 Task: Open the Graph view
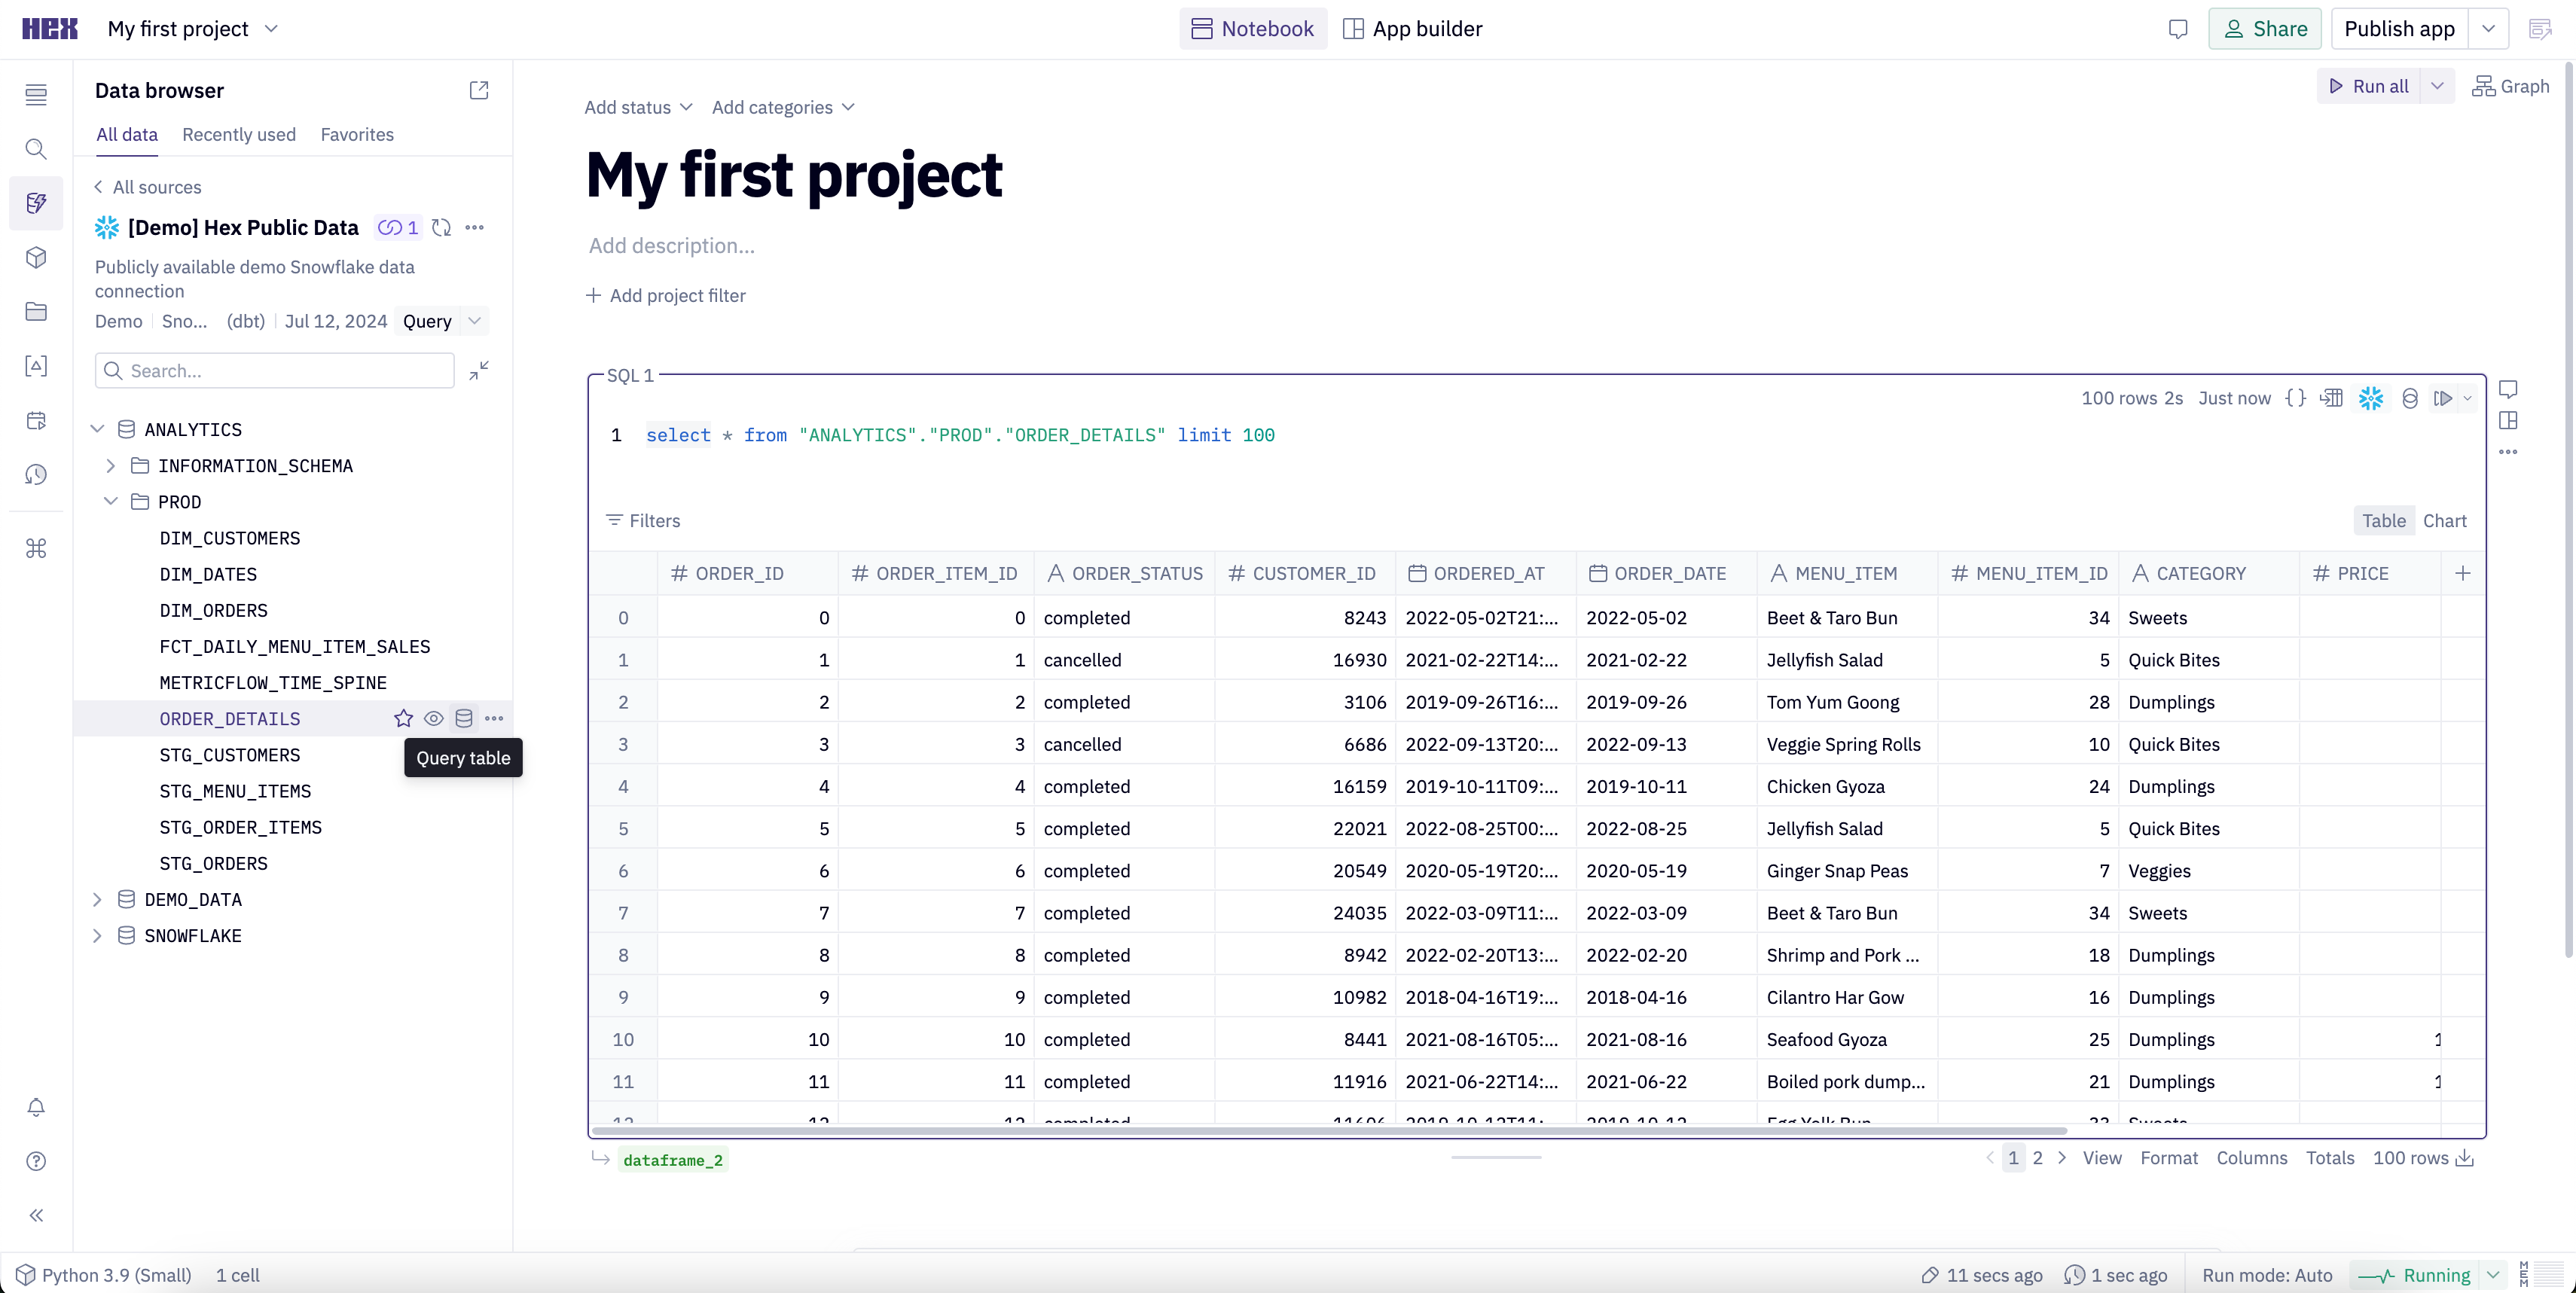click(x=2510, y=86)
